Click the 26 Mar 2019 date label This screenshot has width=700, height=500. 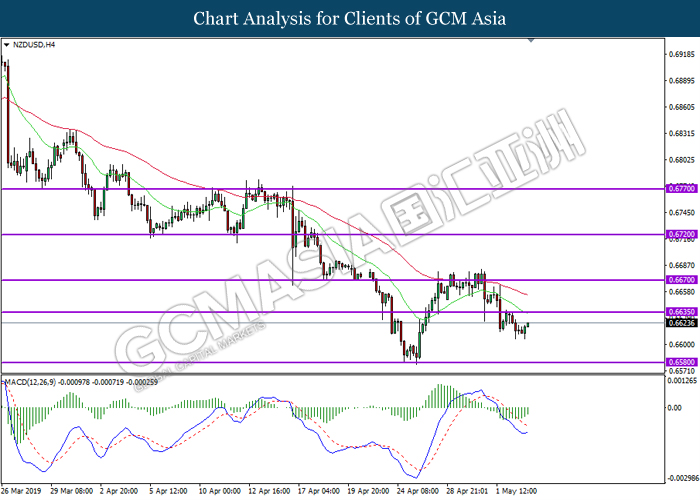point(21,491)
